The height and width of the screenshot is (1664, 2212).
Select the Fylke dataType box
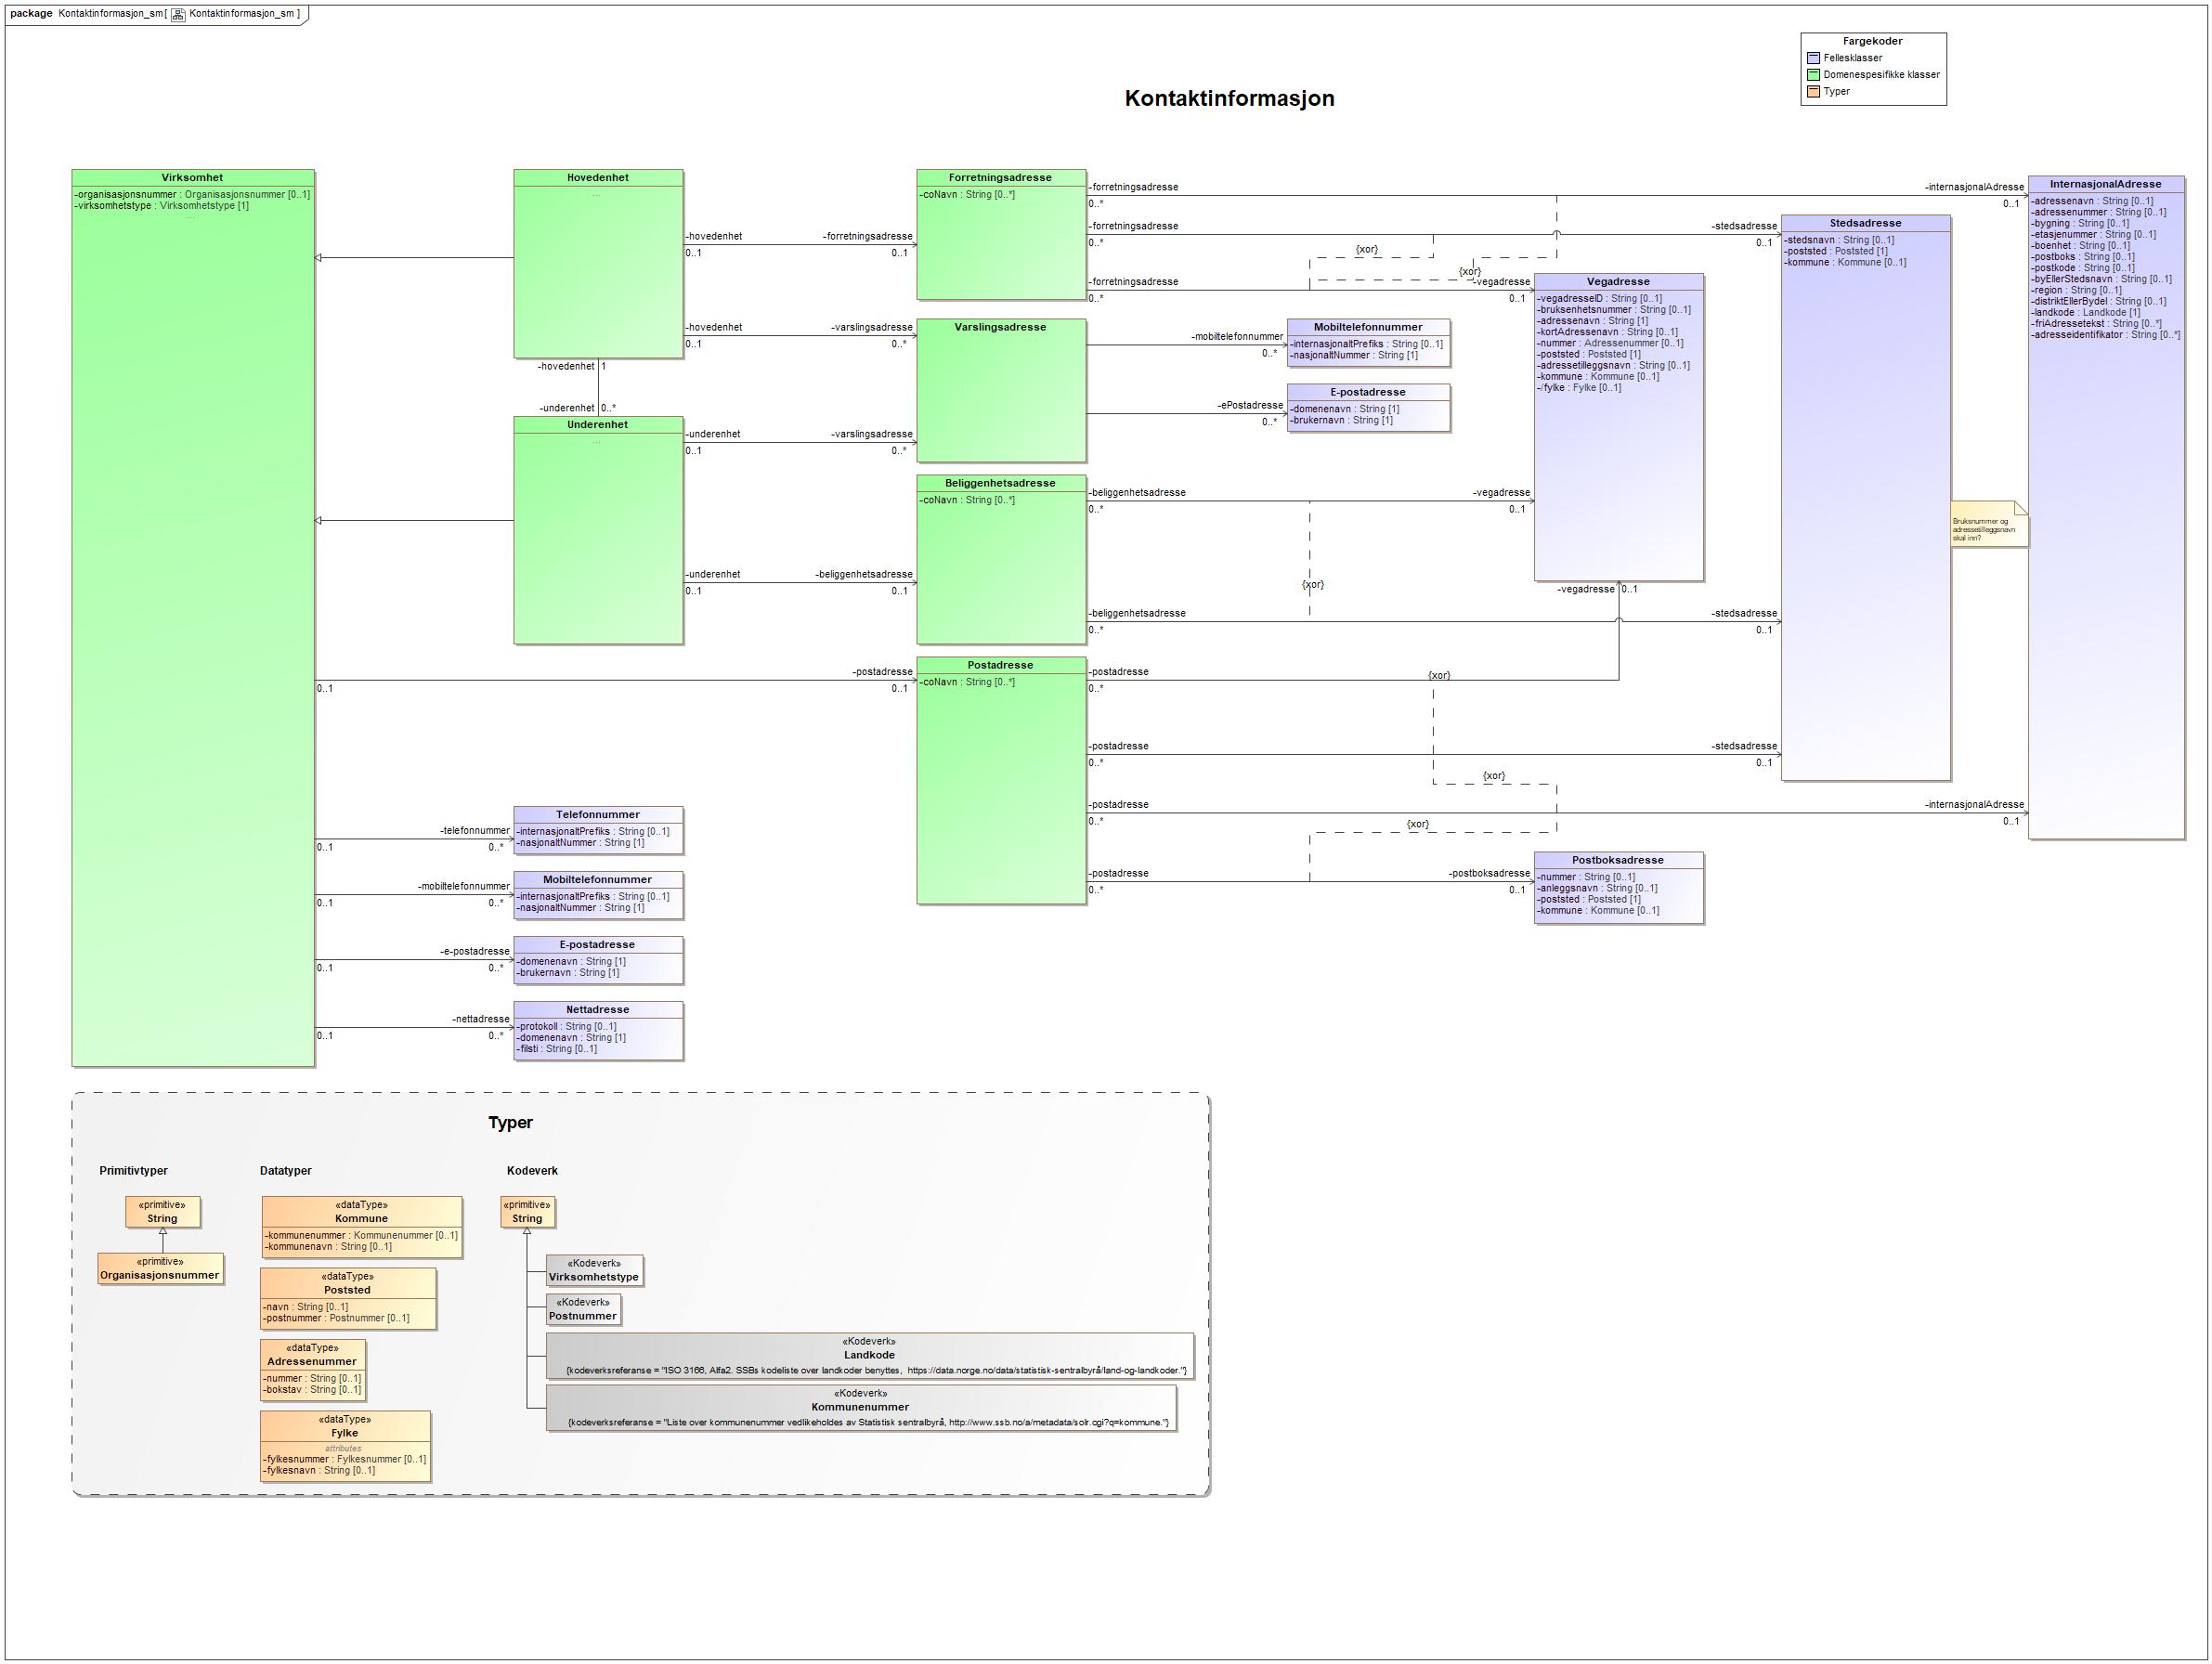tap(345, 1446)
